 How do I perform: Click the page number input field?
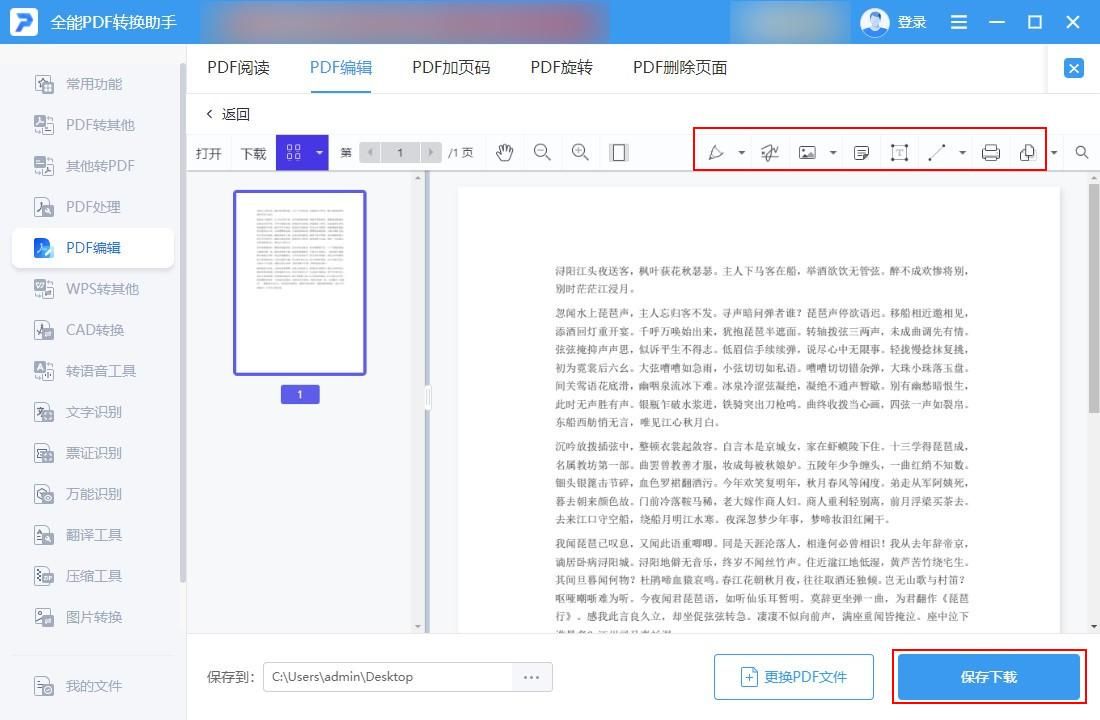(400, 152)
